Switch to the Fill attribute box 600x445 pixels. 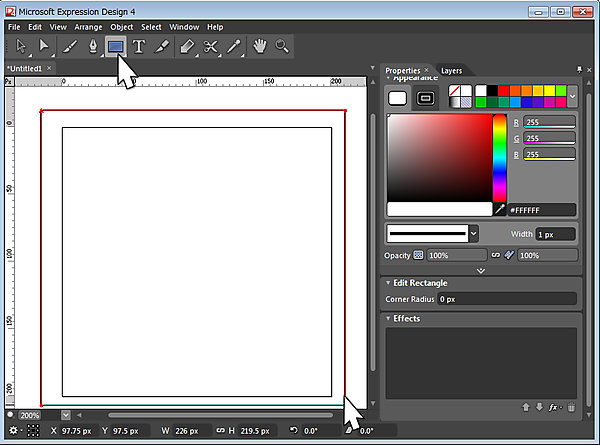(398, 97)
